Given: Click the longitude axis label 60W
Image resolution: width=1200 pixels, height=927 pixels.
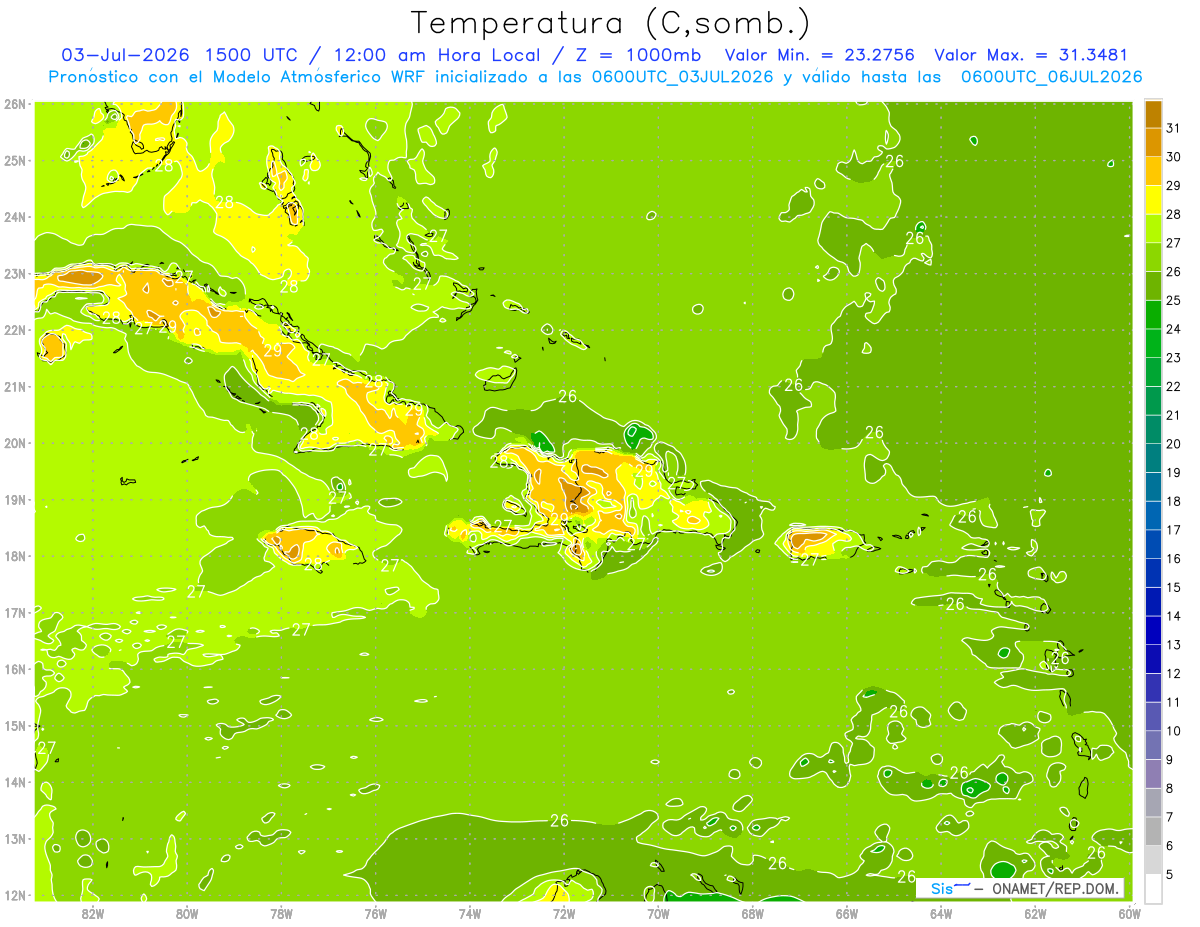Looking at the screenshot, I should (x=1128, y=913).
